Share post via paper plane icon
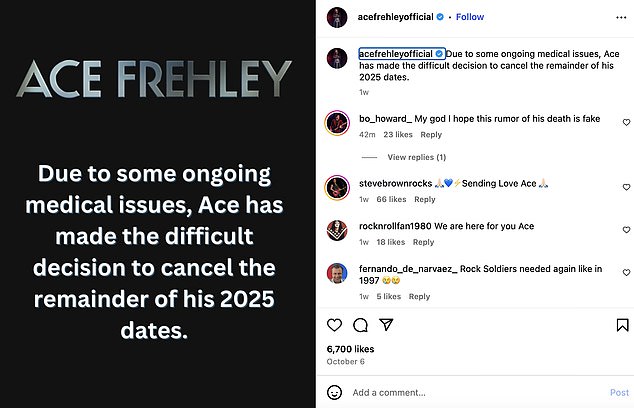634x408 pixels. point(385,325)
